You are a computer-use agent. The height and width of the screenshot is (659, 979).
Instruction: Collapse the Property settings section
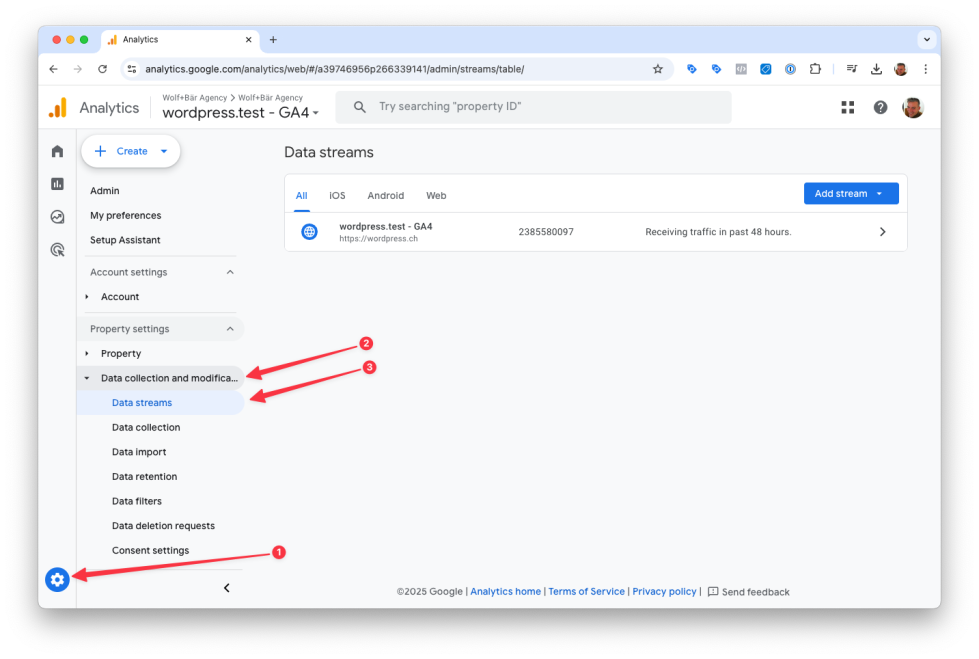click(230, 329)
